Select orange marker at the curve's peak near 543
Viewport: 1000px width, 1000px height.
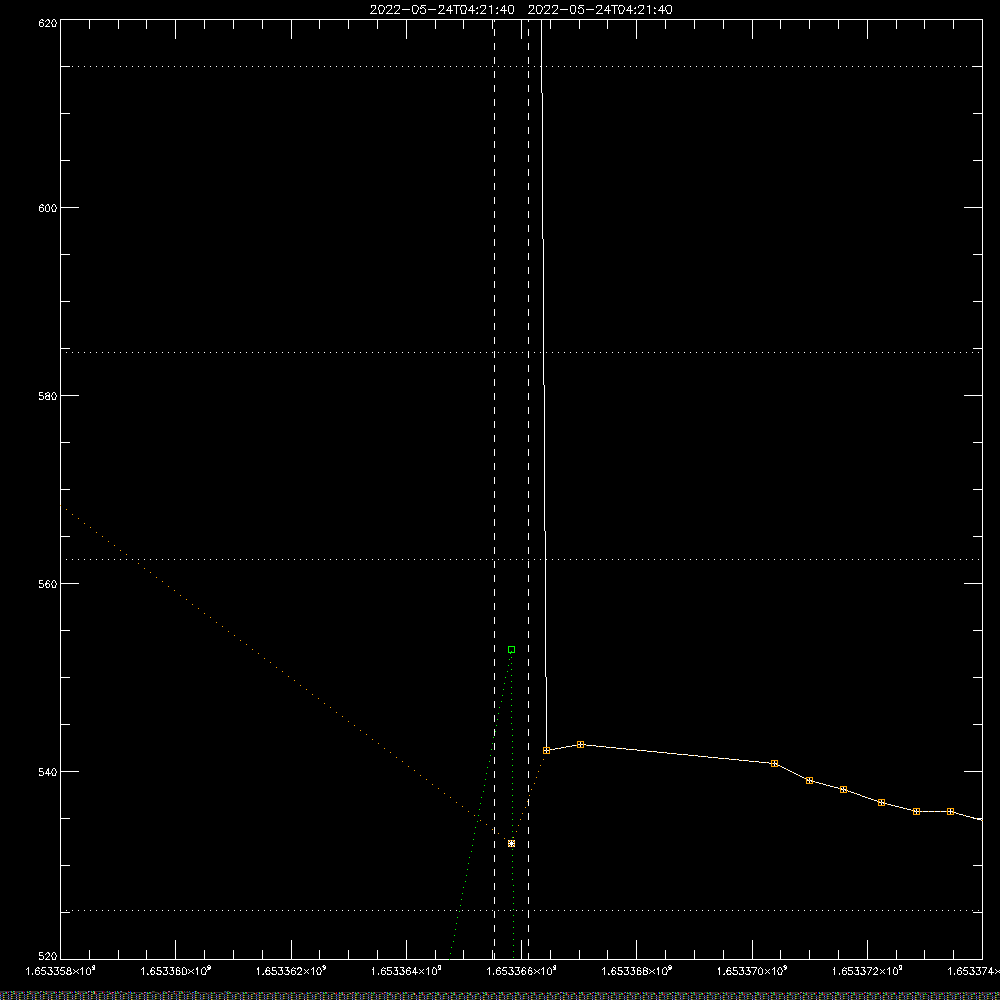[580, 744]
